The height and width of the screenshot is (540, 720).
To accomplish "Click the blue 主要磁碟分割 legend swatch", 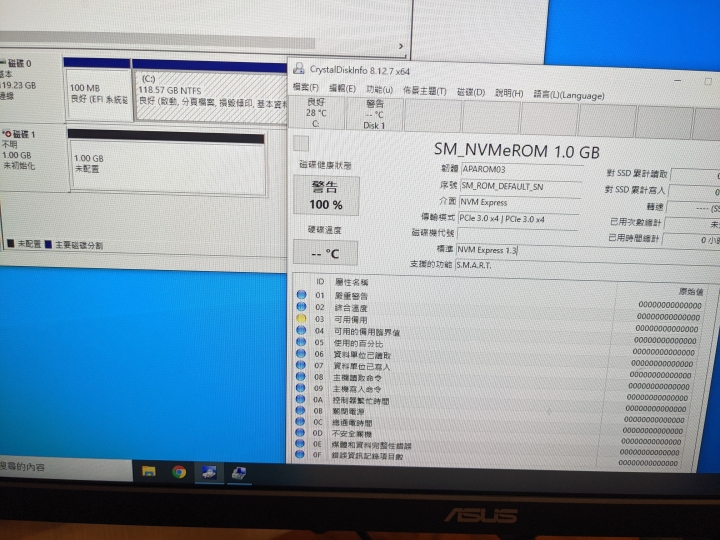I will [x=48, y=244].
